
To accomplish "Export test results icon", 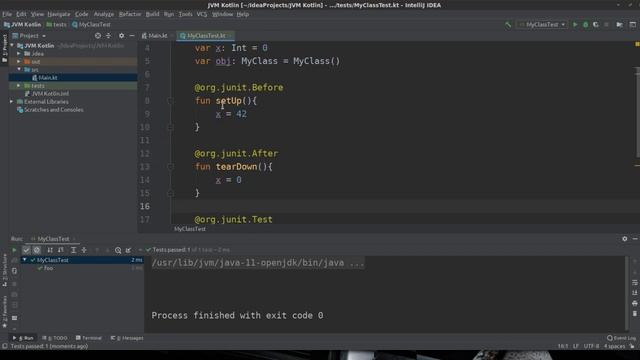I will click(x=129, y=250).
